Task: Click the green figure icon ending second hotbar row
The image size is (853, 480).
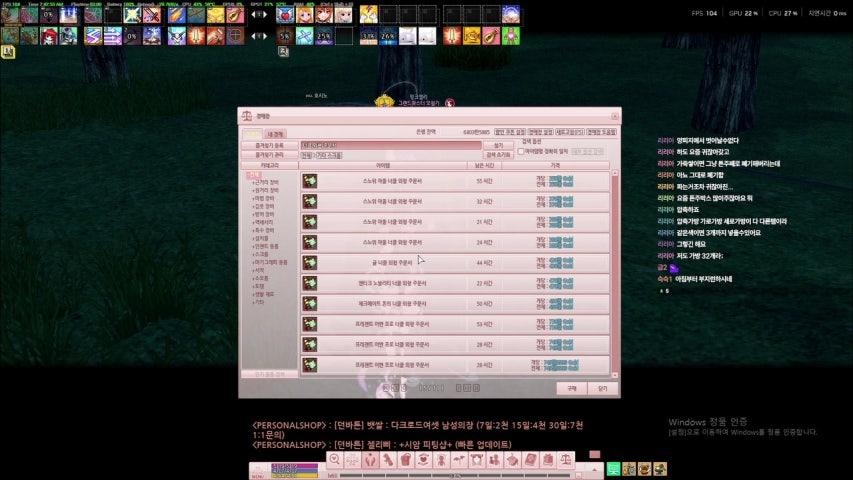Action: [510, 36]
